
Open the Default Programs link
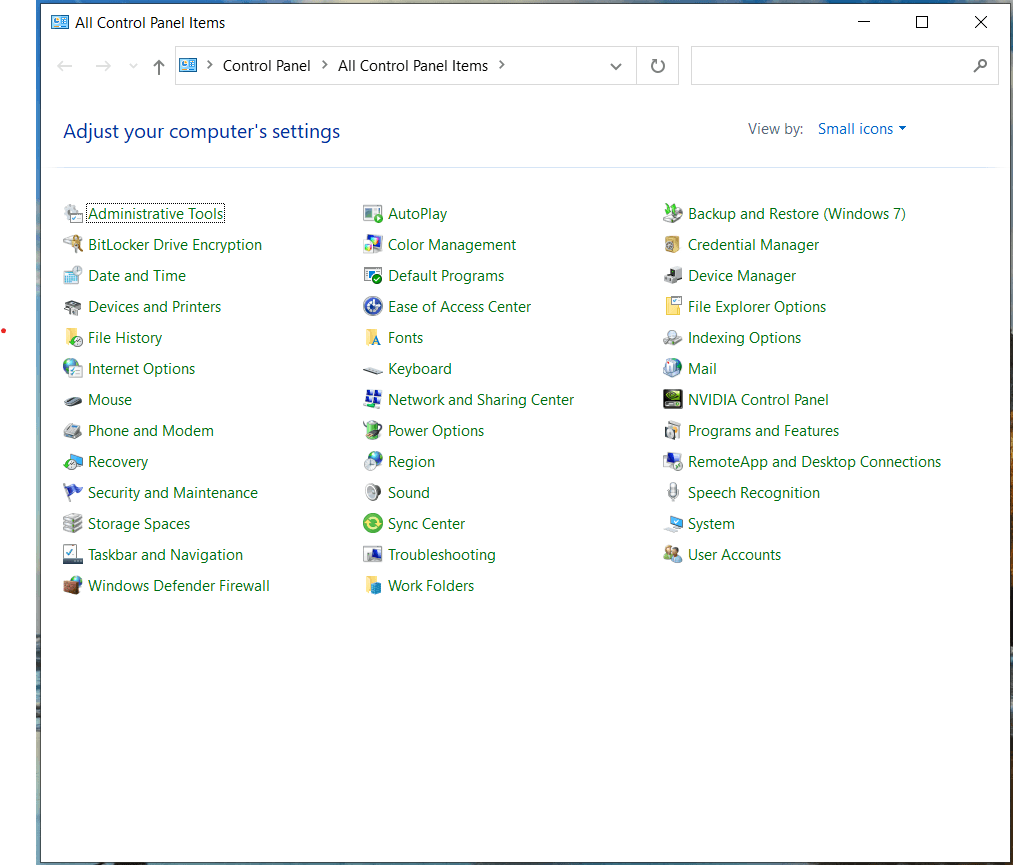coord(446,276)
